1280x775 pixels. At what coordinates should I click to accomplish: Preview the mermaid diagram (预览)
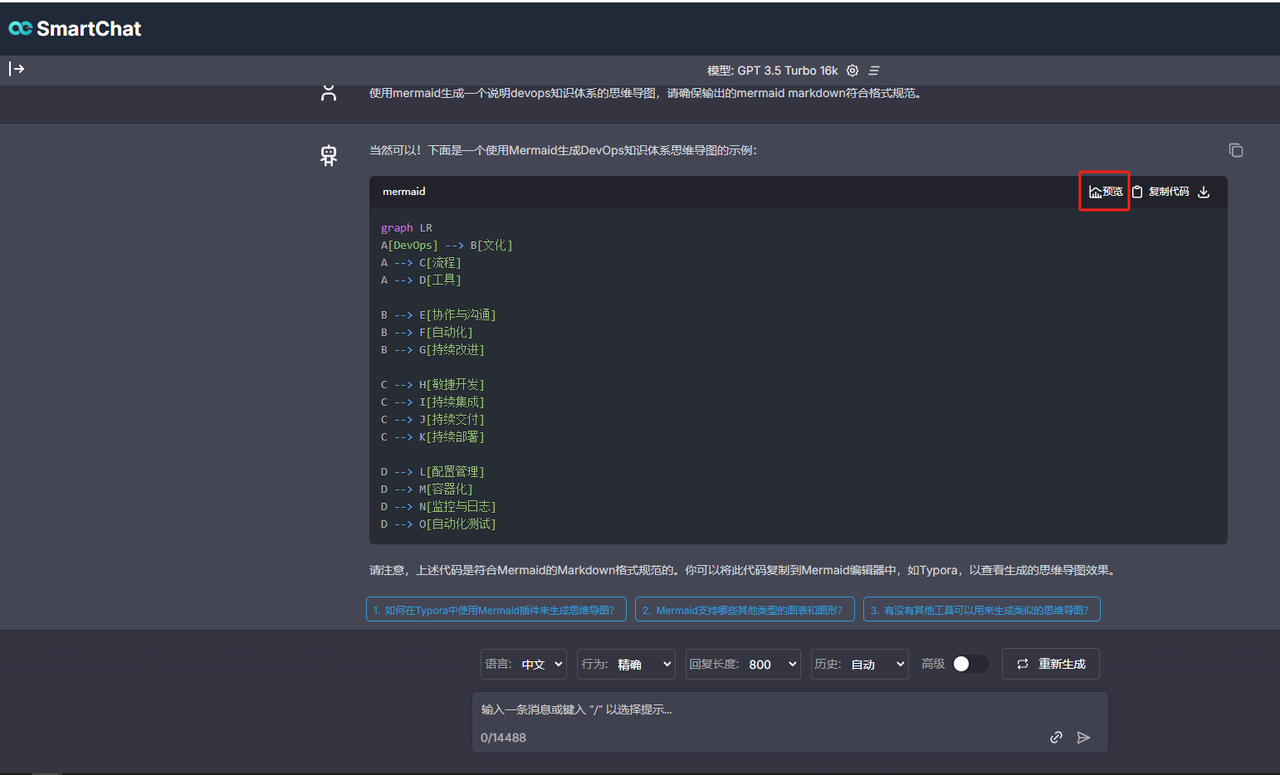coord(1105,191)
